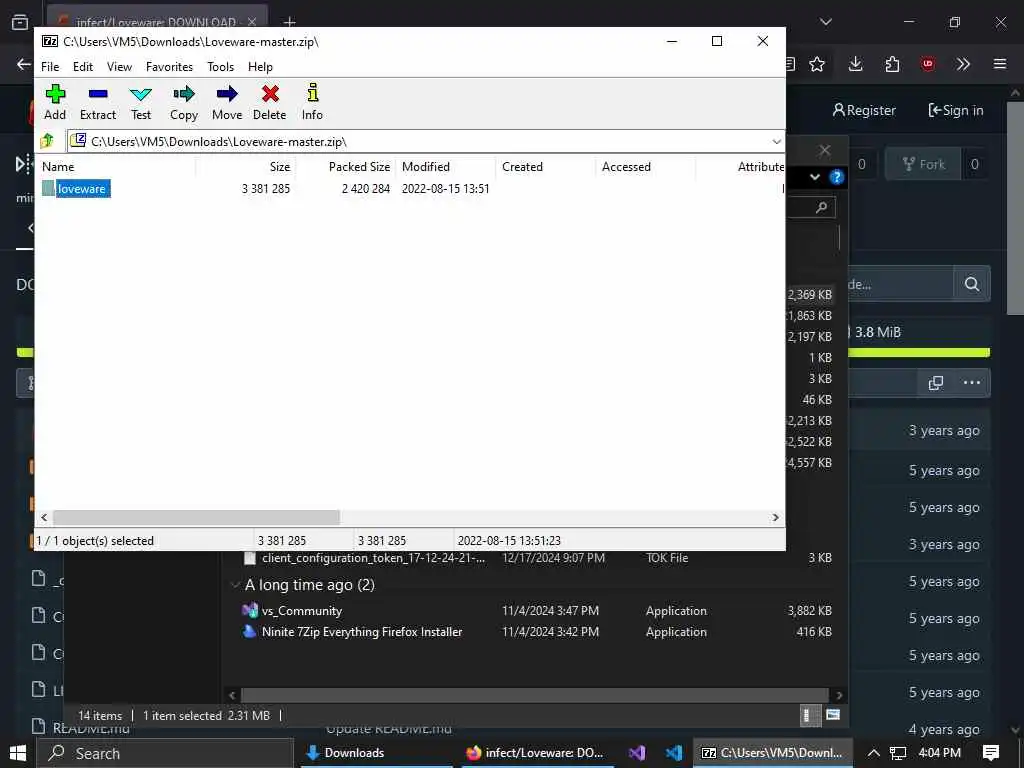Switch Explorer to large icons view
1024x768 pixels.
833,715
